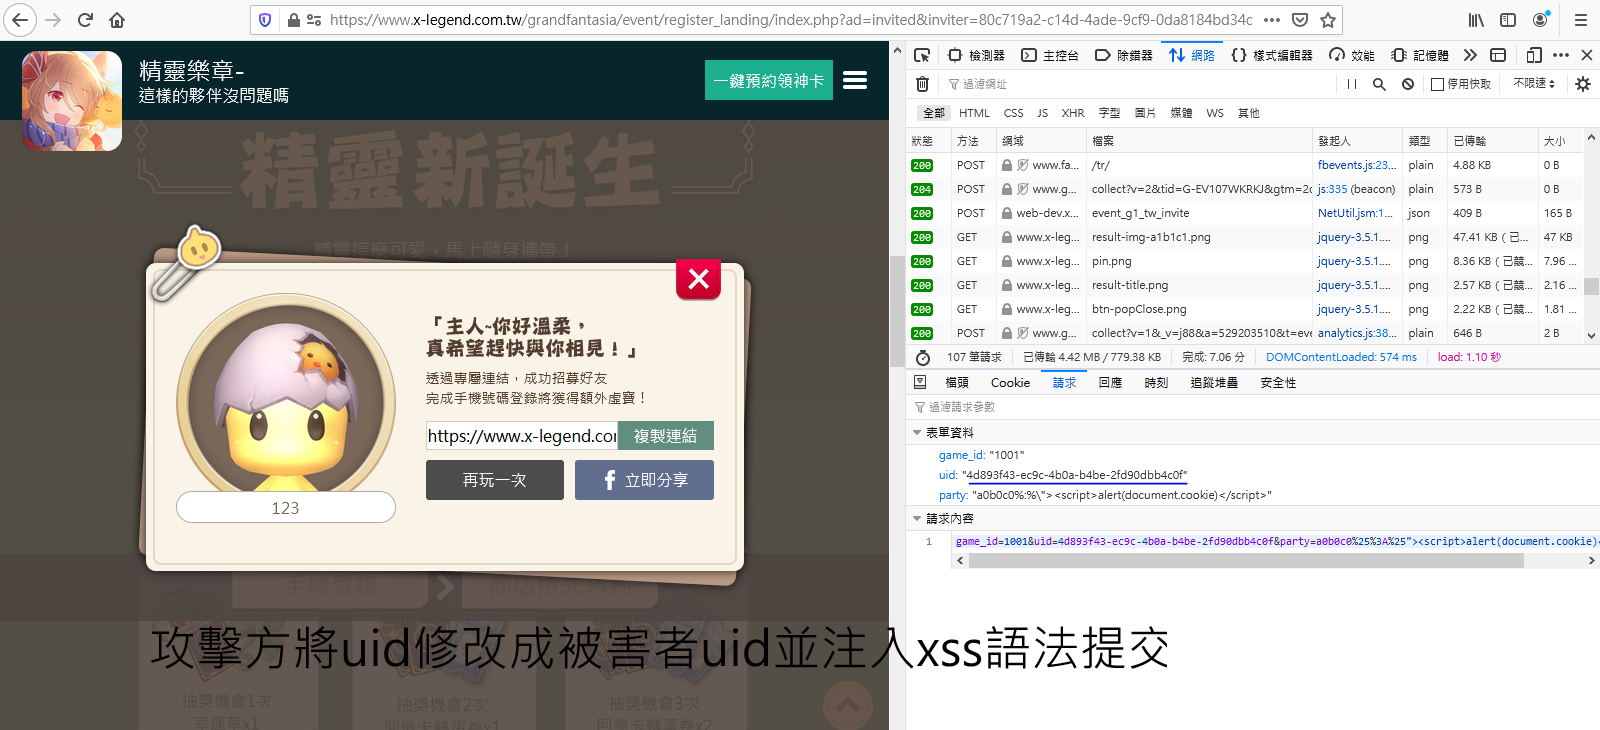Open the fbevents.js:23 initiator link
The image size is (1600, 730).
tap(1356, 165)
